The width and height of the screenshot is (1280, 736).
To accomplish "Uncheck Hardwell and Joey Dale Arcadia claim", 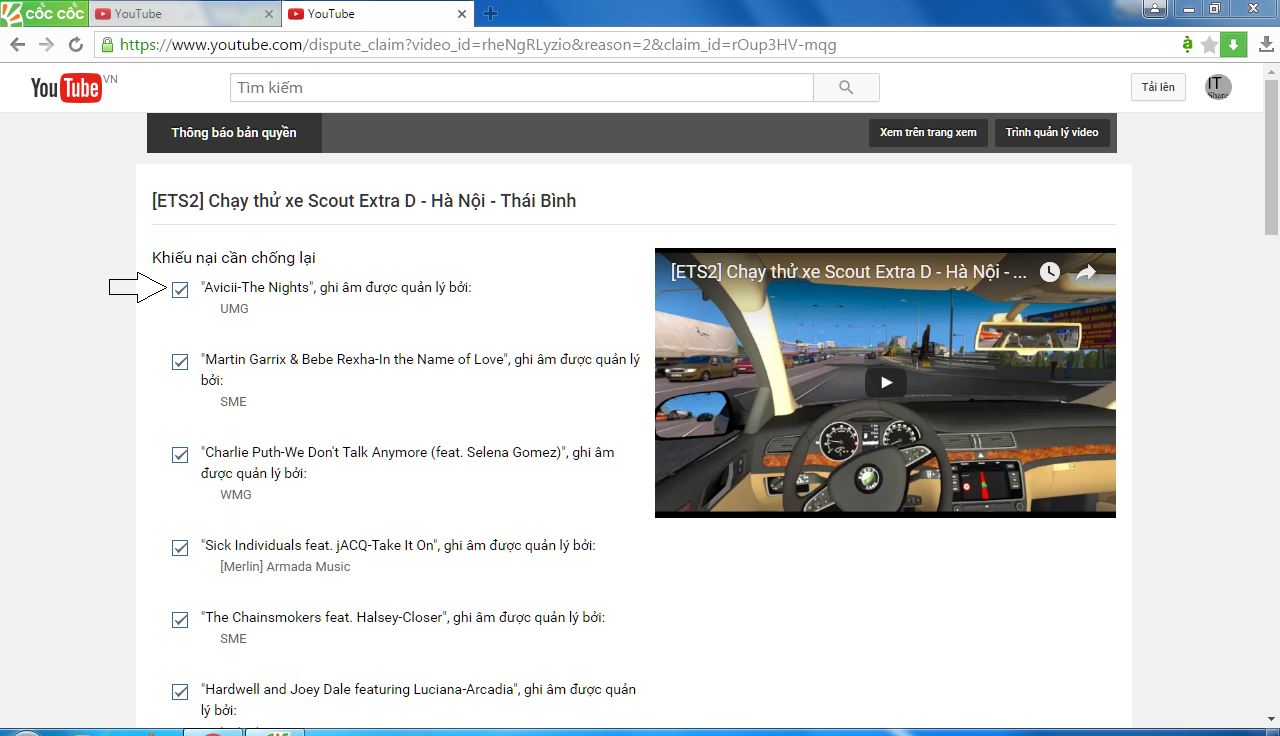I will (x=180, y=692).
